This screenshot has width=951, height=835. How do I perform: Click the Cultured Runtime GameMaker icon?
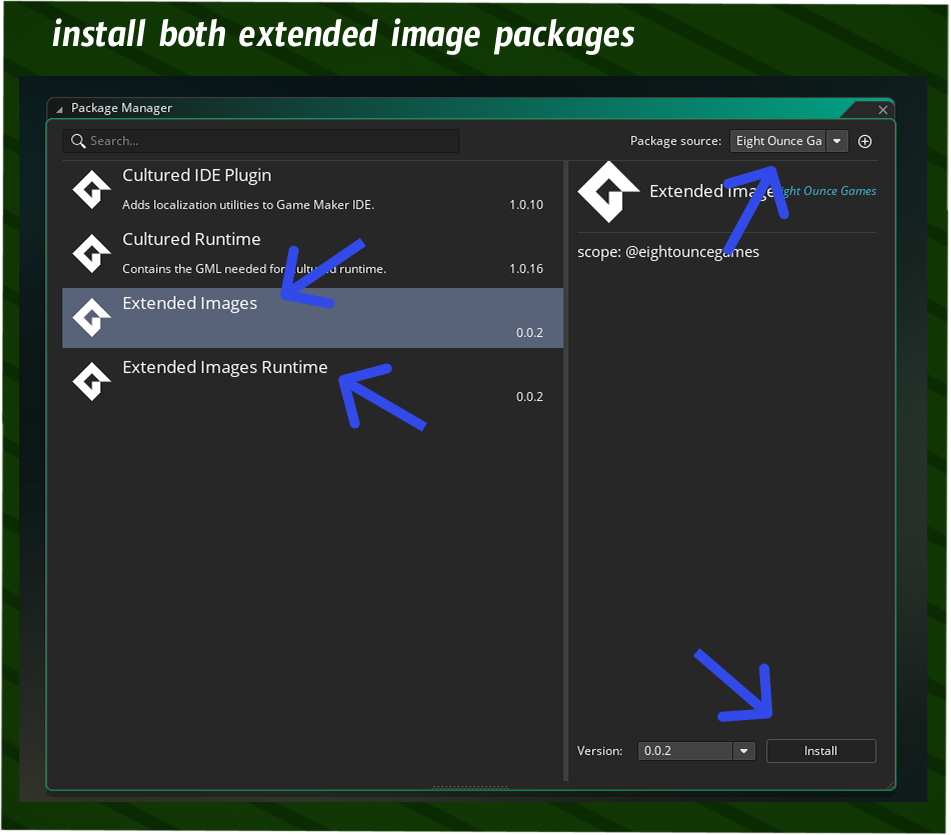coord(92,253)
